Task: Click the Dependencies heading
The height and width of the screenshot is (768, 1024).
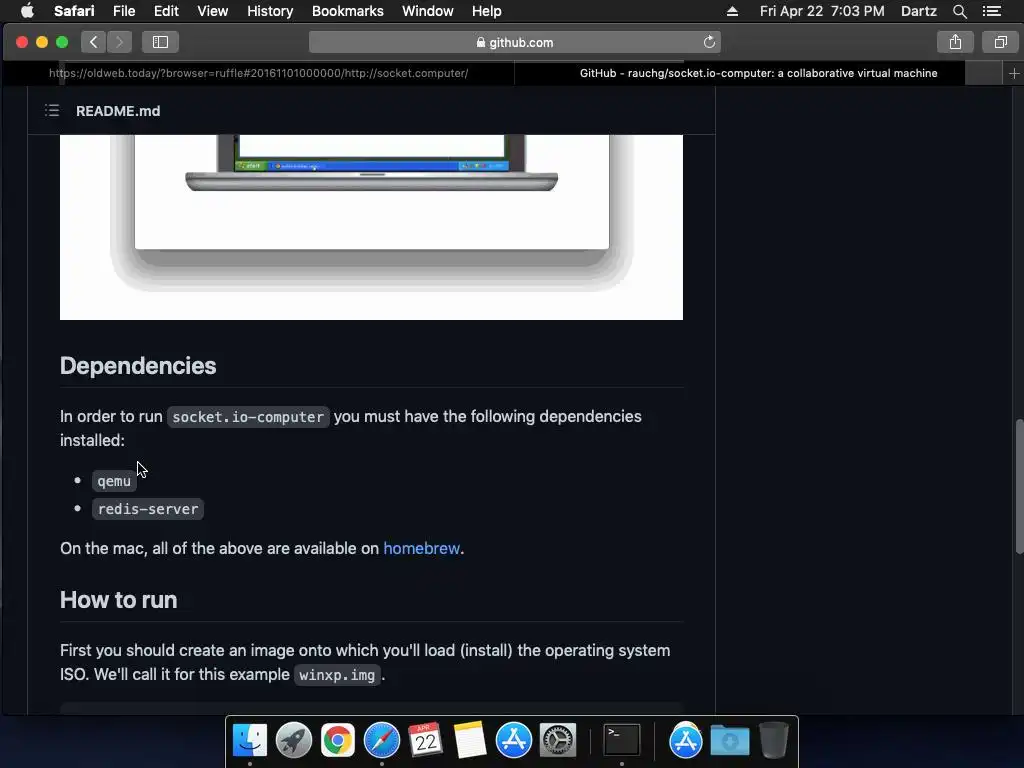Action: click(x=138, y=366)
